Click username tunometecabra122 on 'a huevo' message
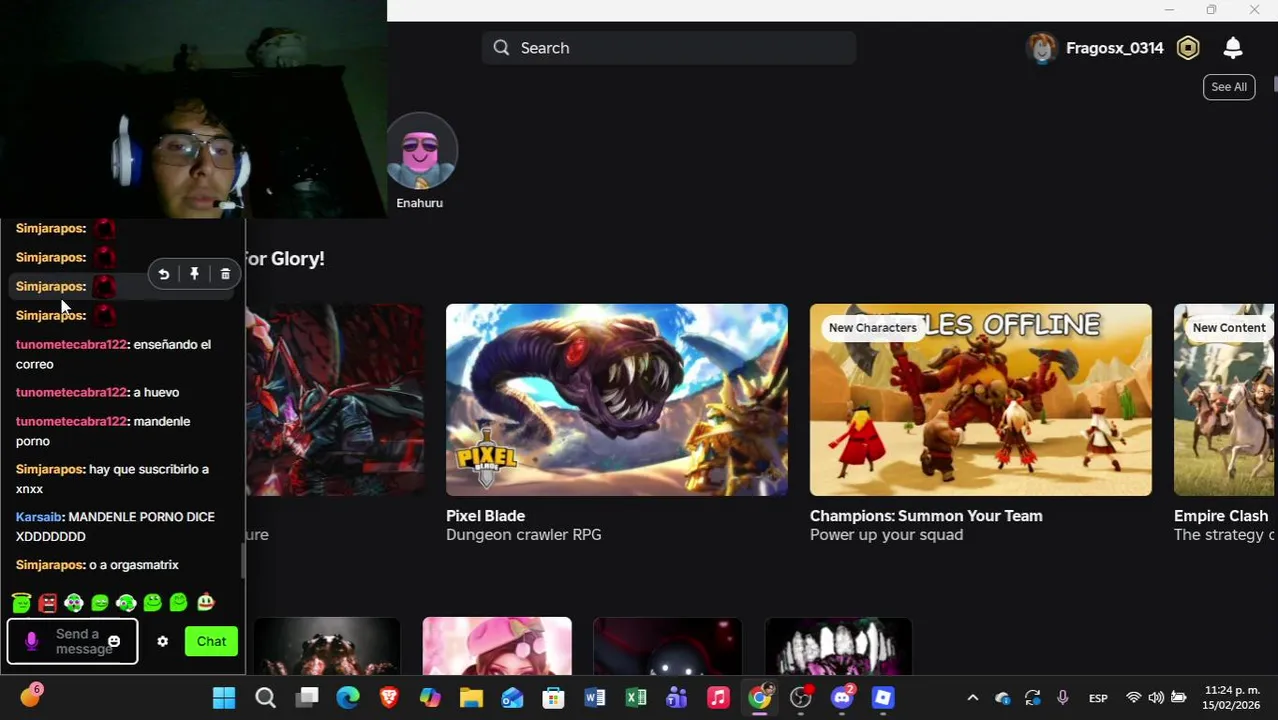1278x720 pixels. 73,393
